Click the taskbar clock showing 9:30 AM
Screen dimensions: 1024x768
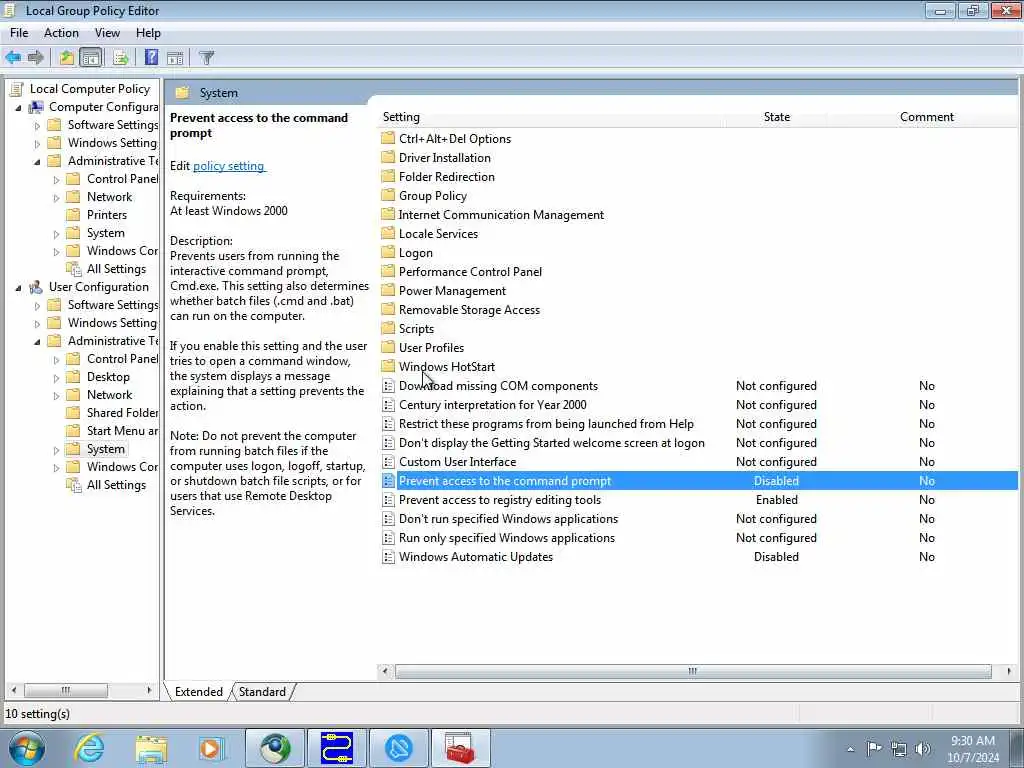click(x=973, y=749)
